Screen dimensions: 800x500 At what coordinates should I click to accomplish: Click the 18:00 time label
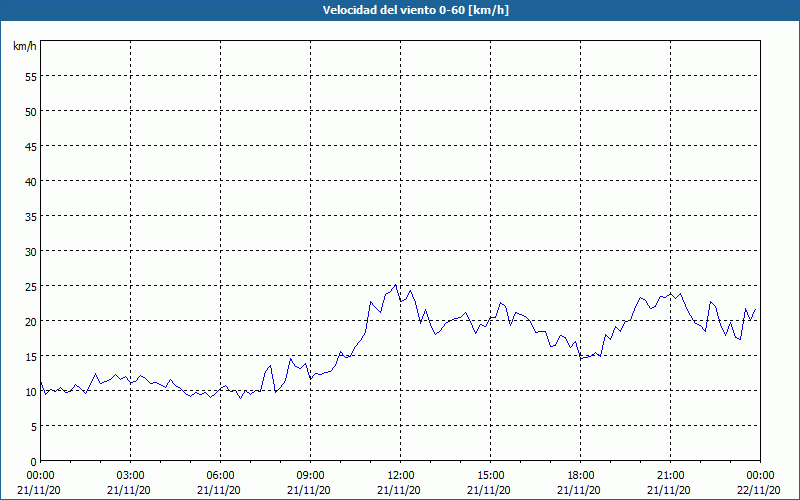(581, 476)
